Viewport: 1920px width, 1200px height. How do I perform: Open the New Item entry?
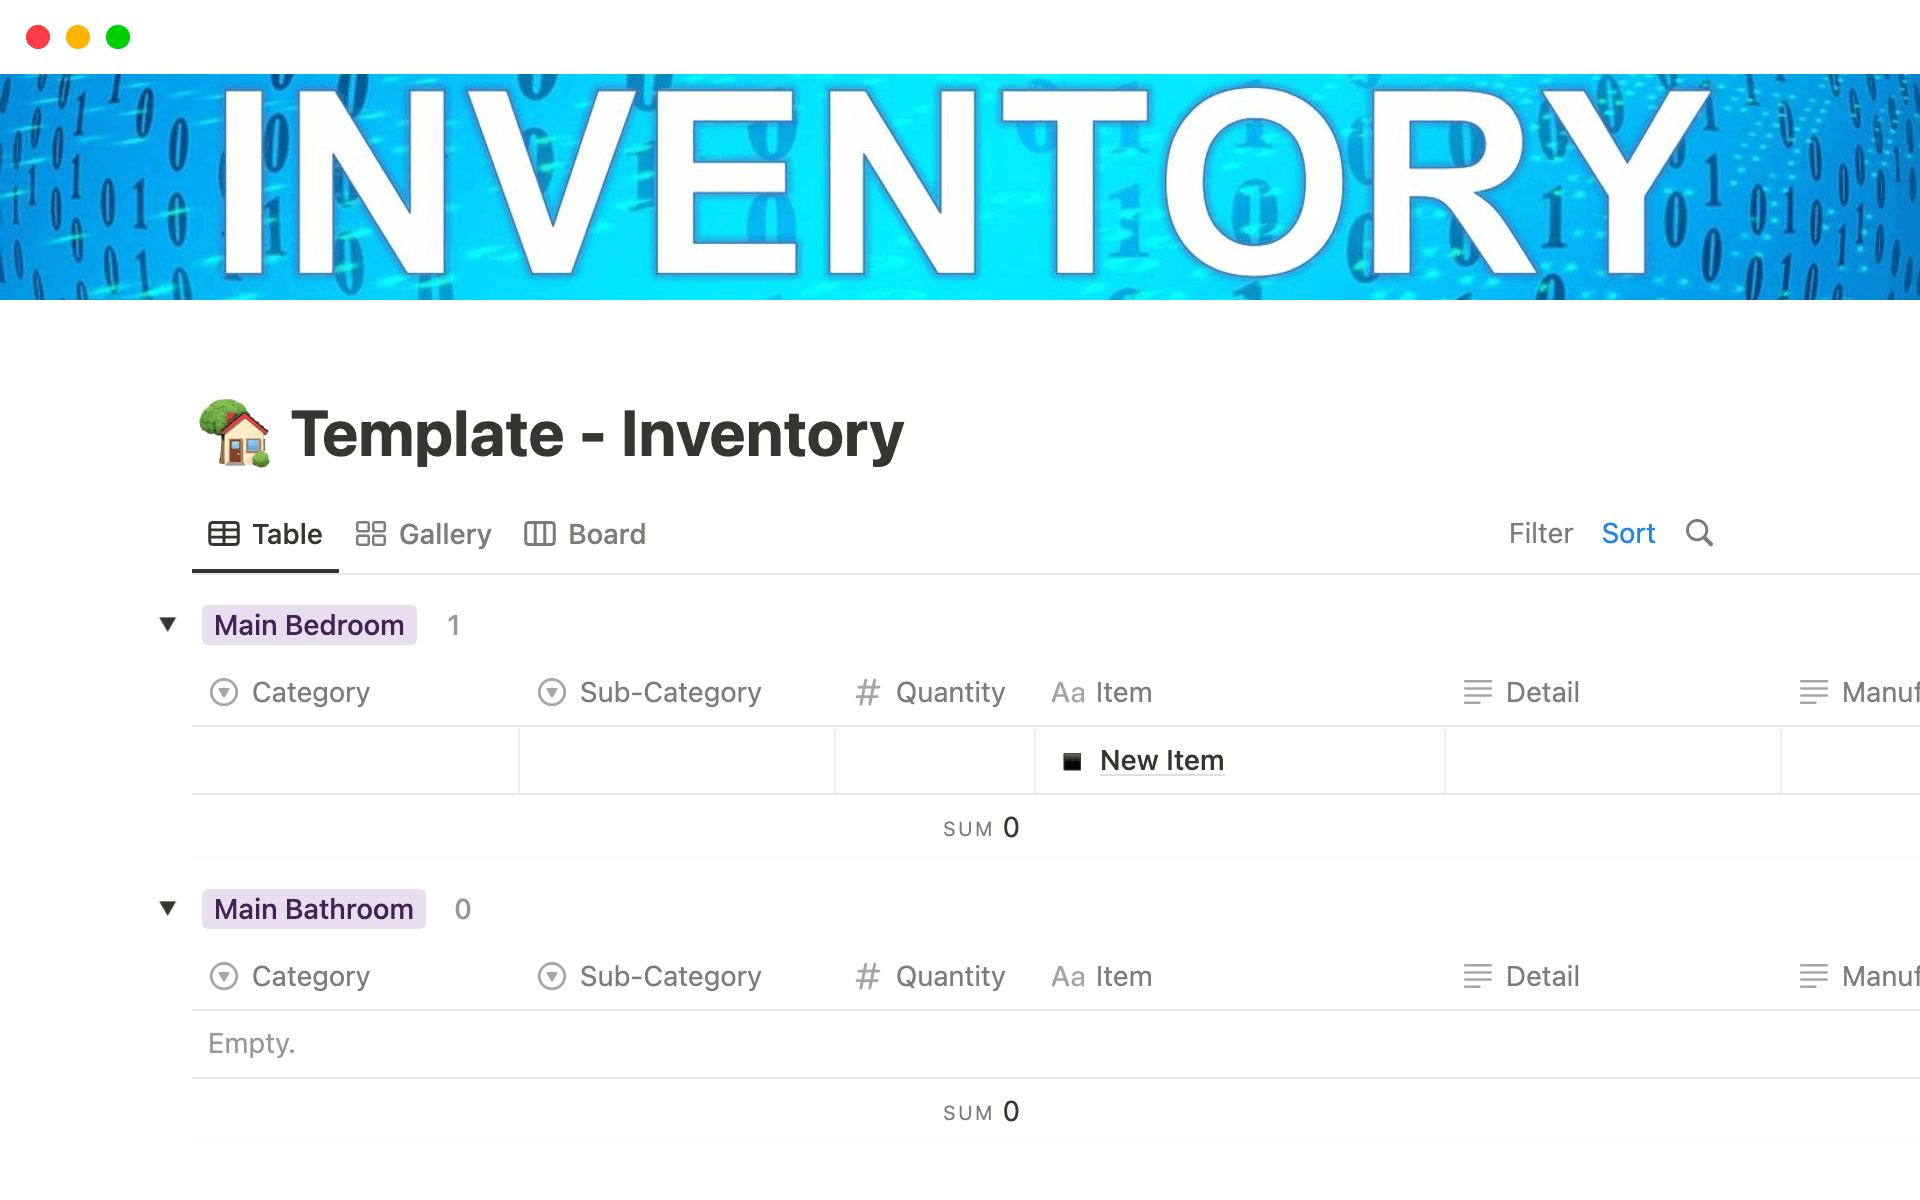1161,760
